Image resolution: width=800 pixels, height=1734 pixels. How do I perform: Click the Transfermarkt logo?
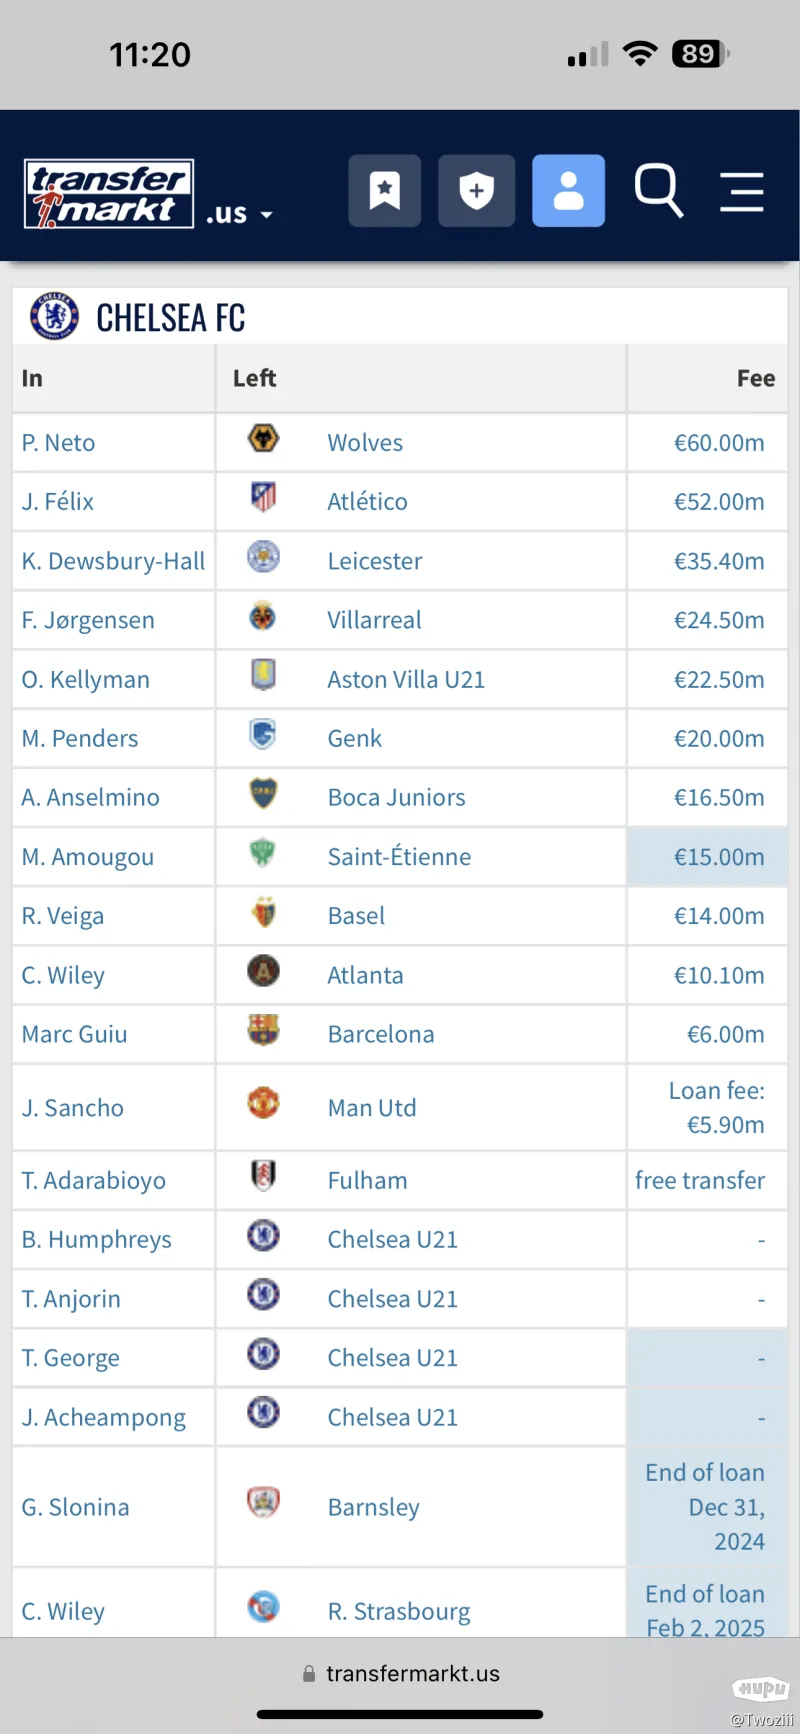point(108,194)
